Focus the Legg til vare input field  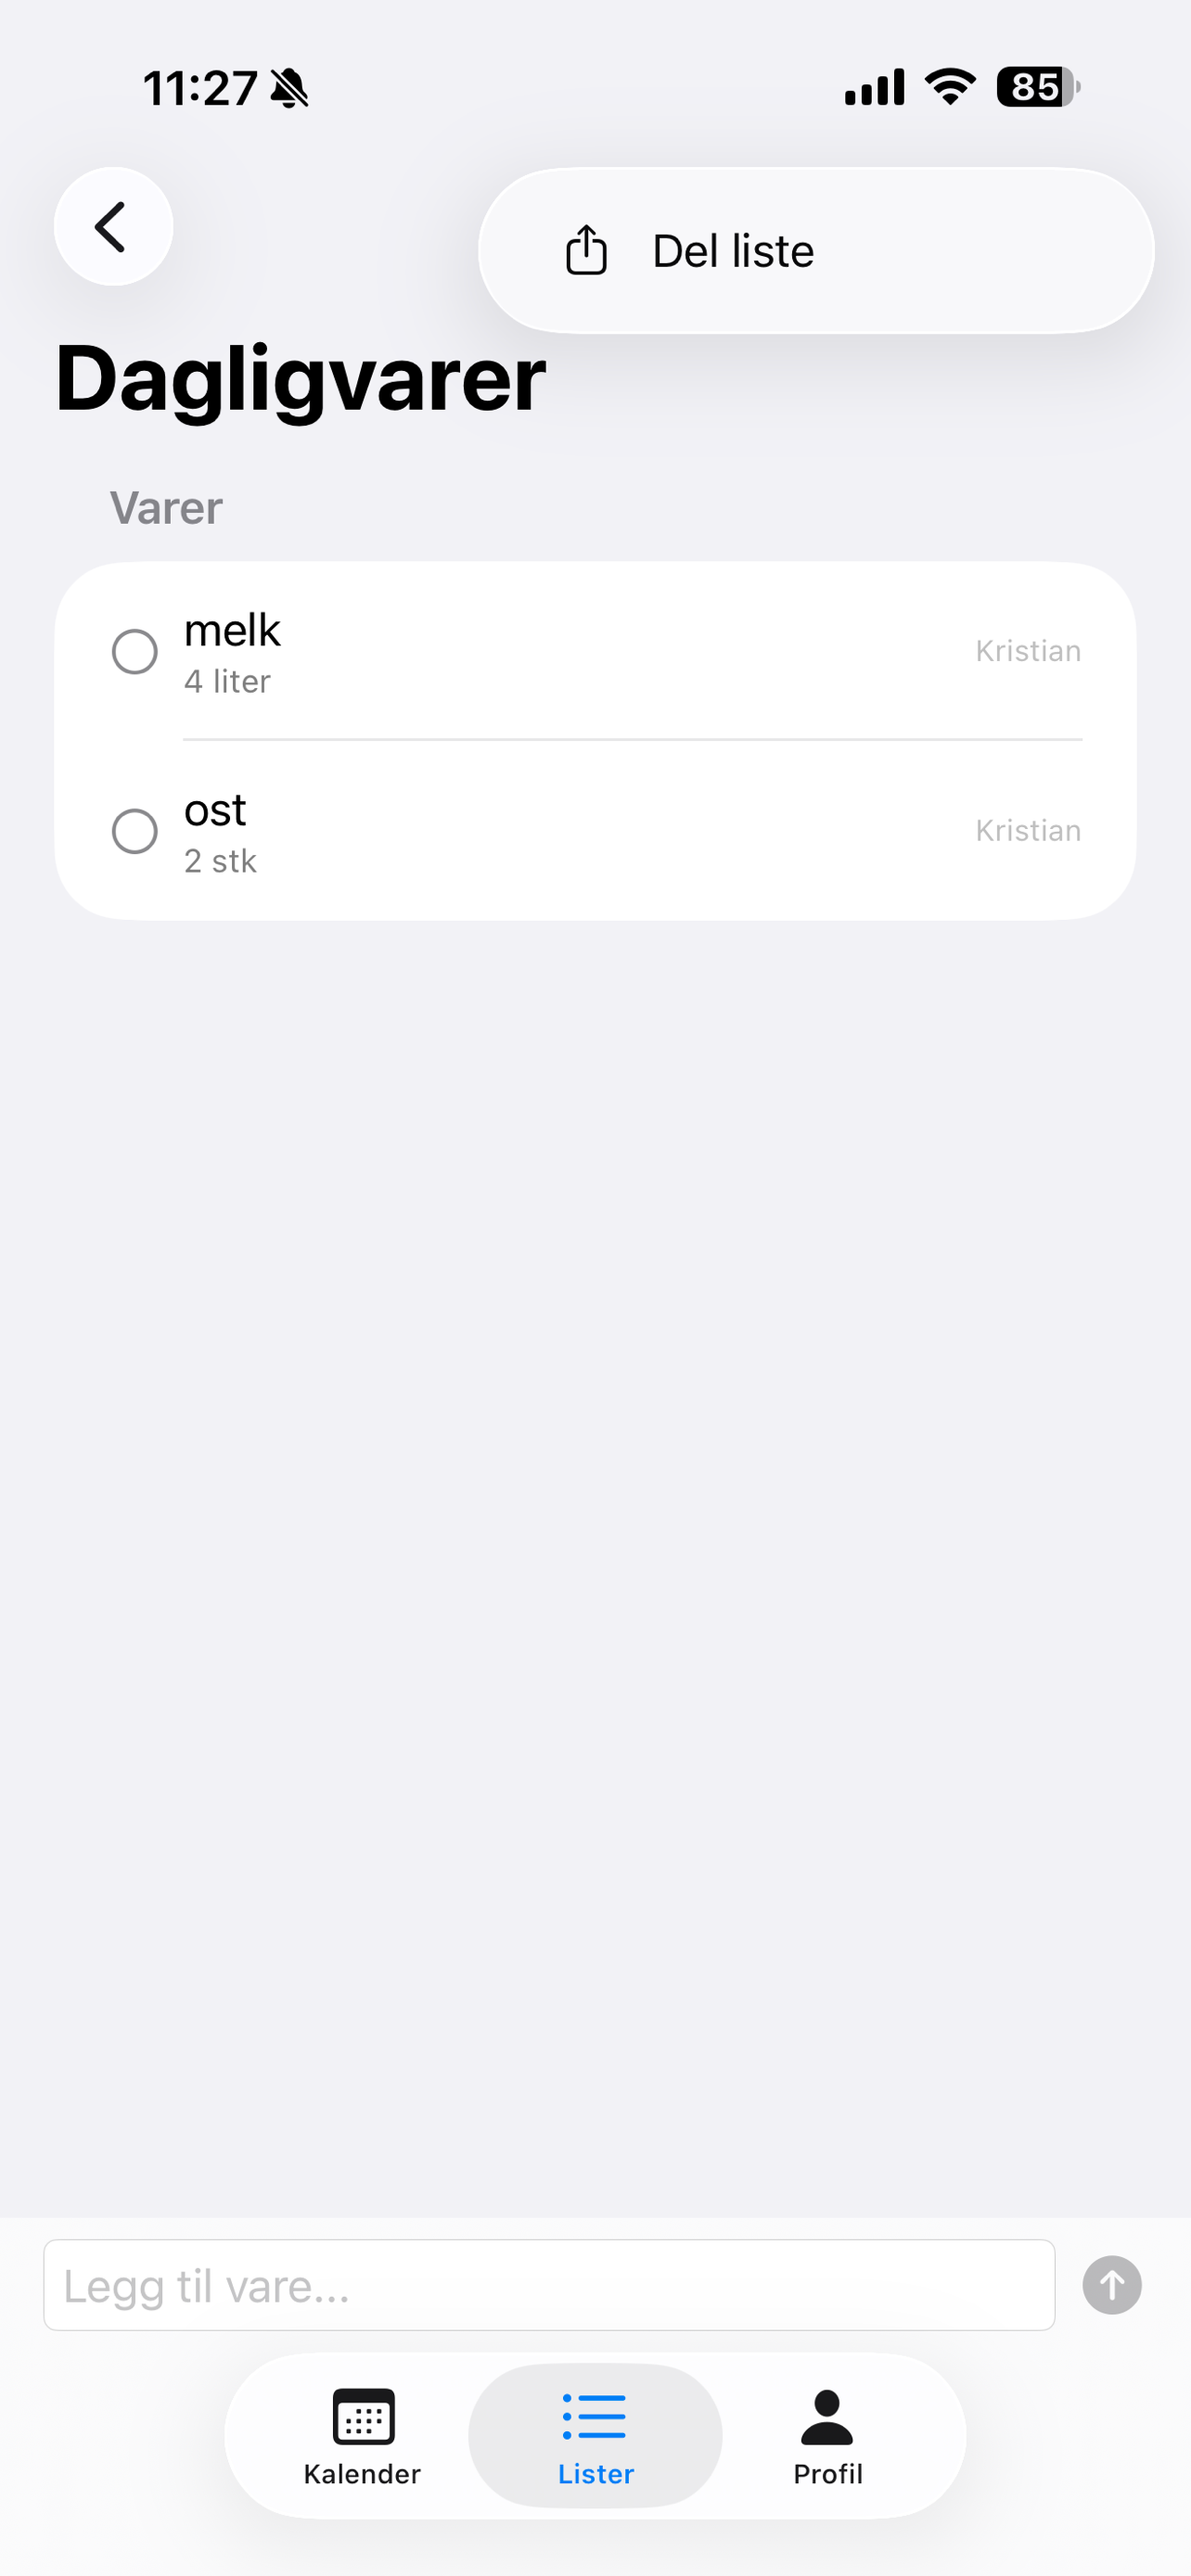[549, 2285]
